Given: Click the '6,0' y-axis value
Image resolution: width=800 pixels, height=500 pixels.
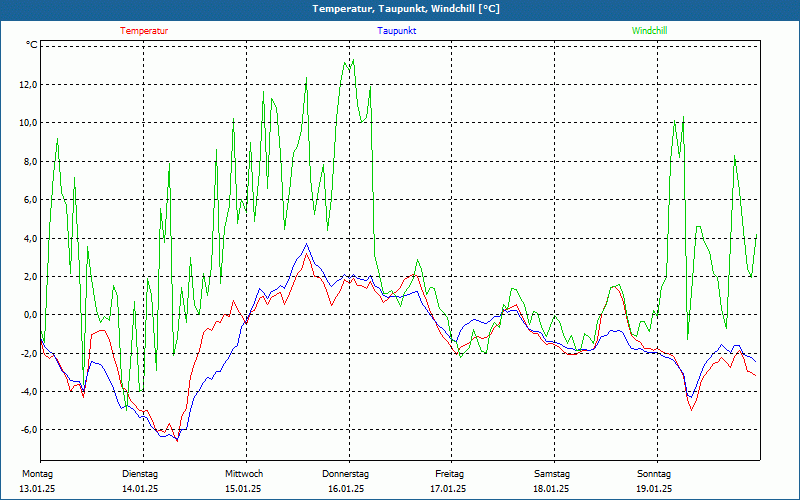Looking at the screenshot, I should (x=31, y=200).
